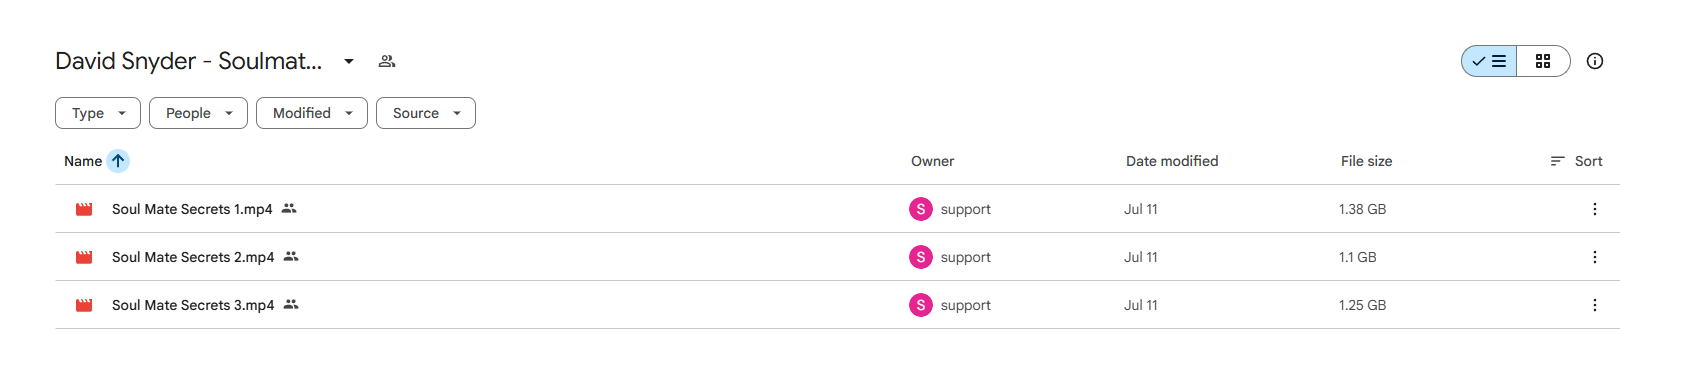The image size is (1692, 376).
Task: Click the shared icon beside Soul Mate Secrets 2.mp4
Action: pos(291,257)
